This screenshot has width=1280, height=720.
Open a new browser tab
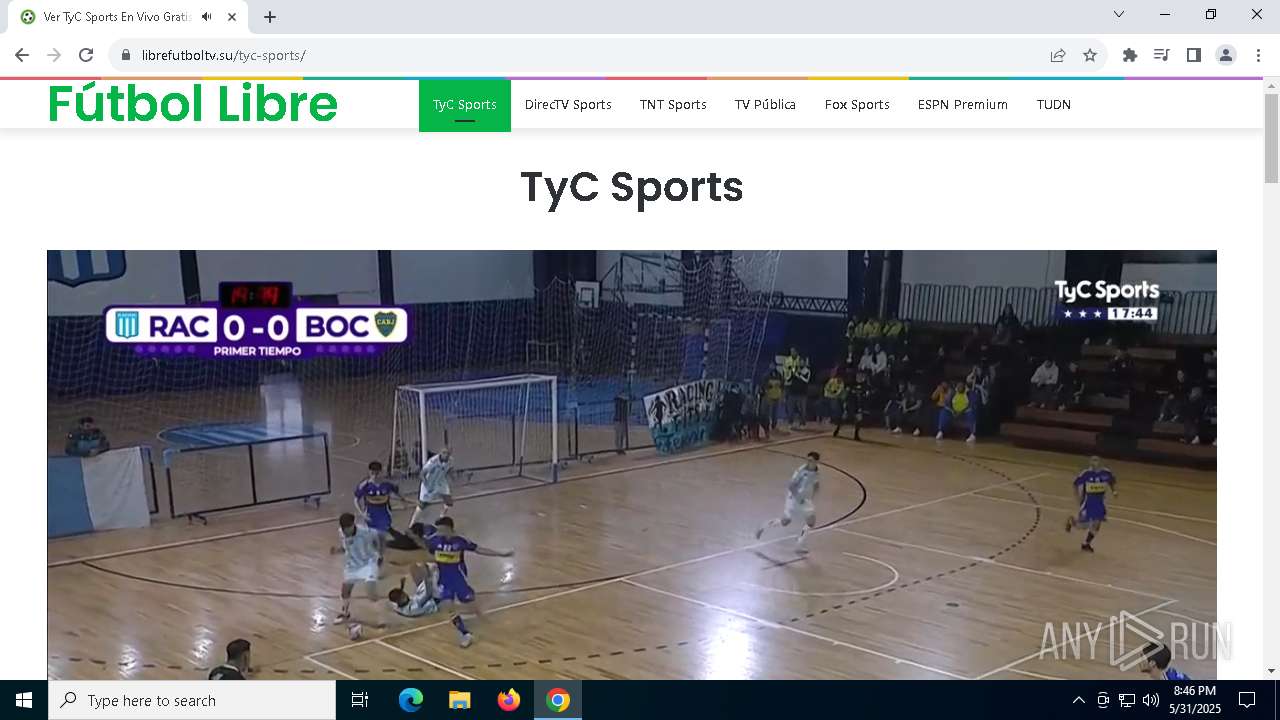click(270, 17)
